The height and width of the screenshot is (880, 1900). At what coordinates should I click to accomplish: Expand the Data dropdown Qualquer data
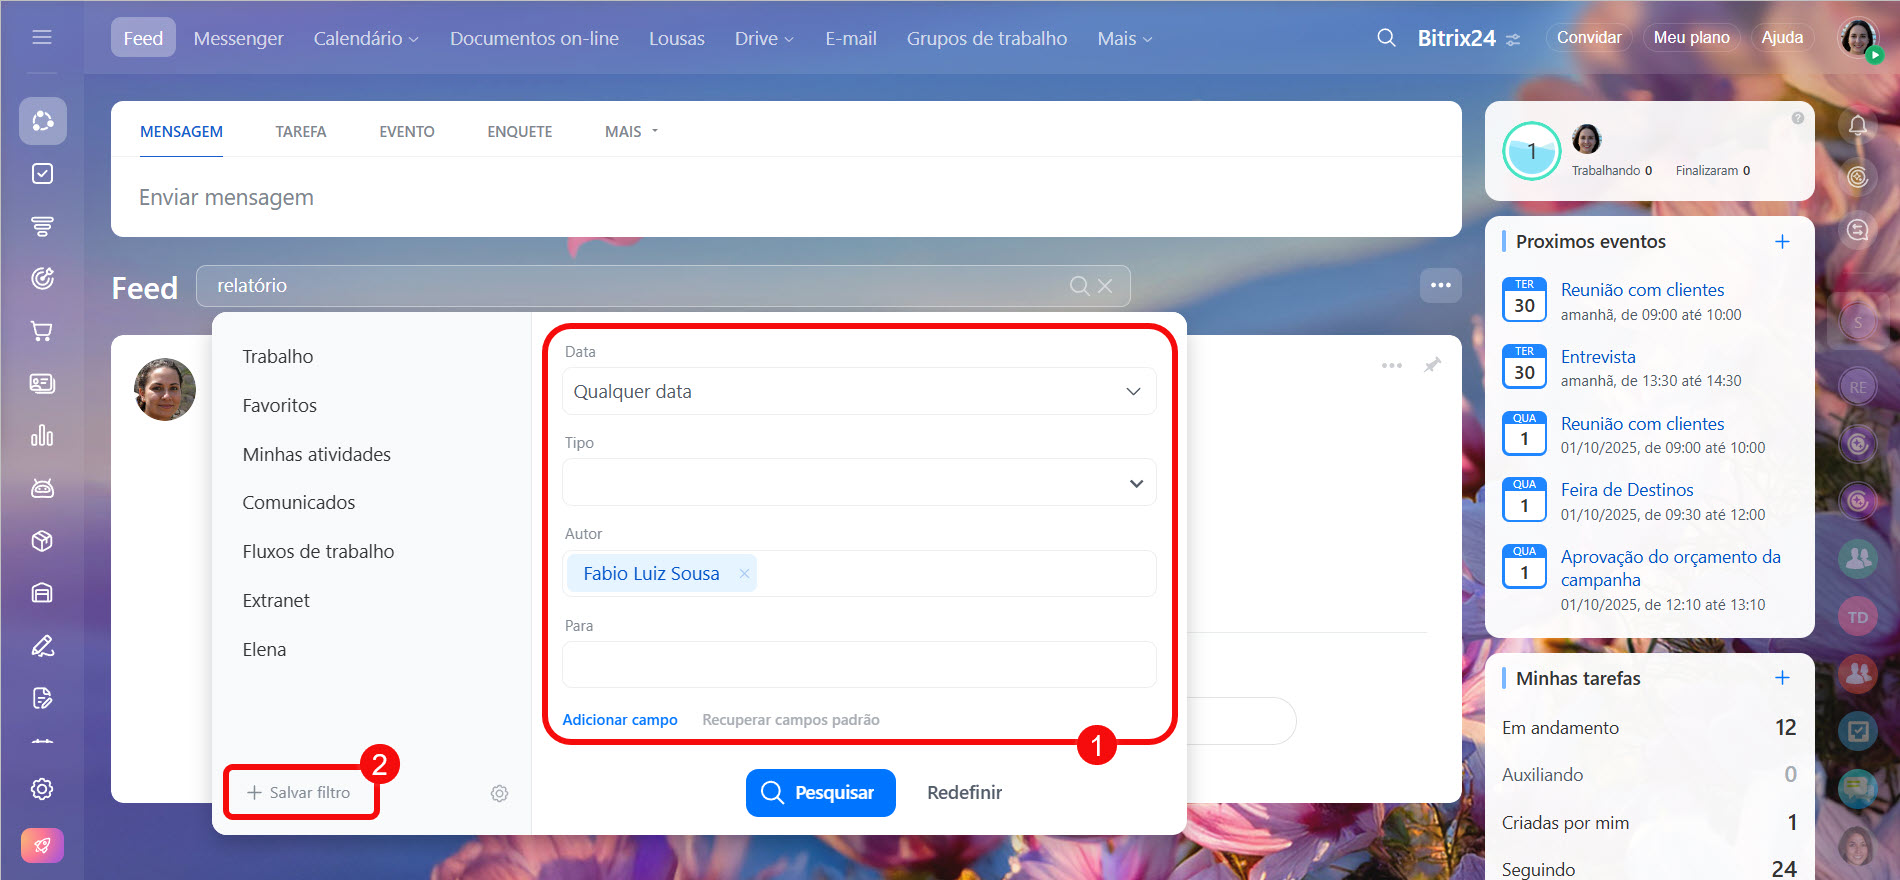858,392
